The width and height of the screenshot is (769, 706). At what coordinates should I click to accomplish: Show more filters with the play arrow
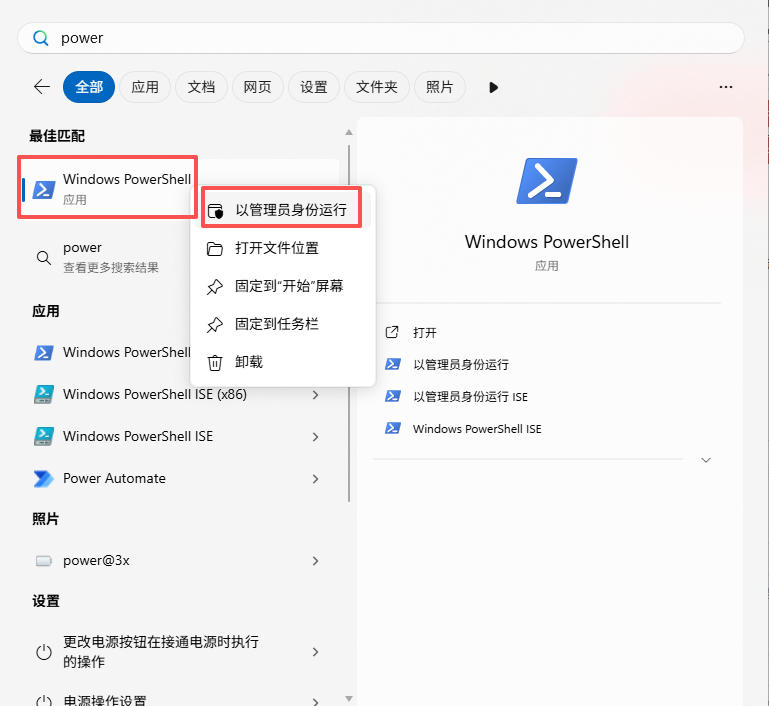(493, 87)
